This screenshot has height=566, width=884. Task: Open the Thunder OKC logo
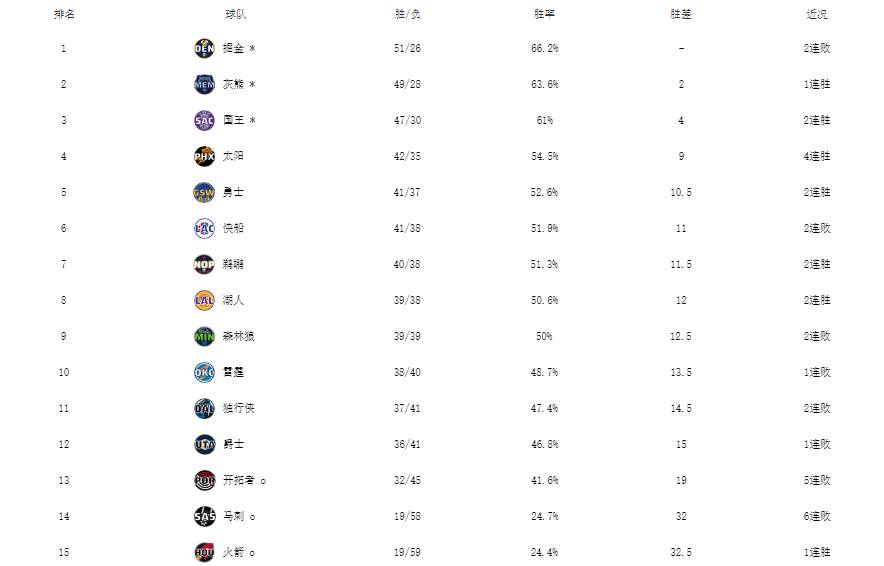(x=204, y=373)
